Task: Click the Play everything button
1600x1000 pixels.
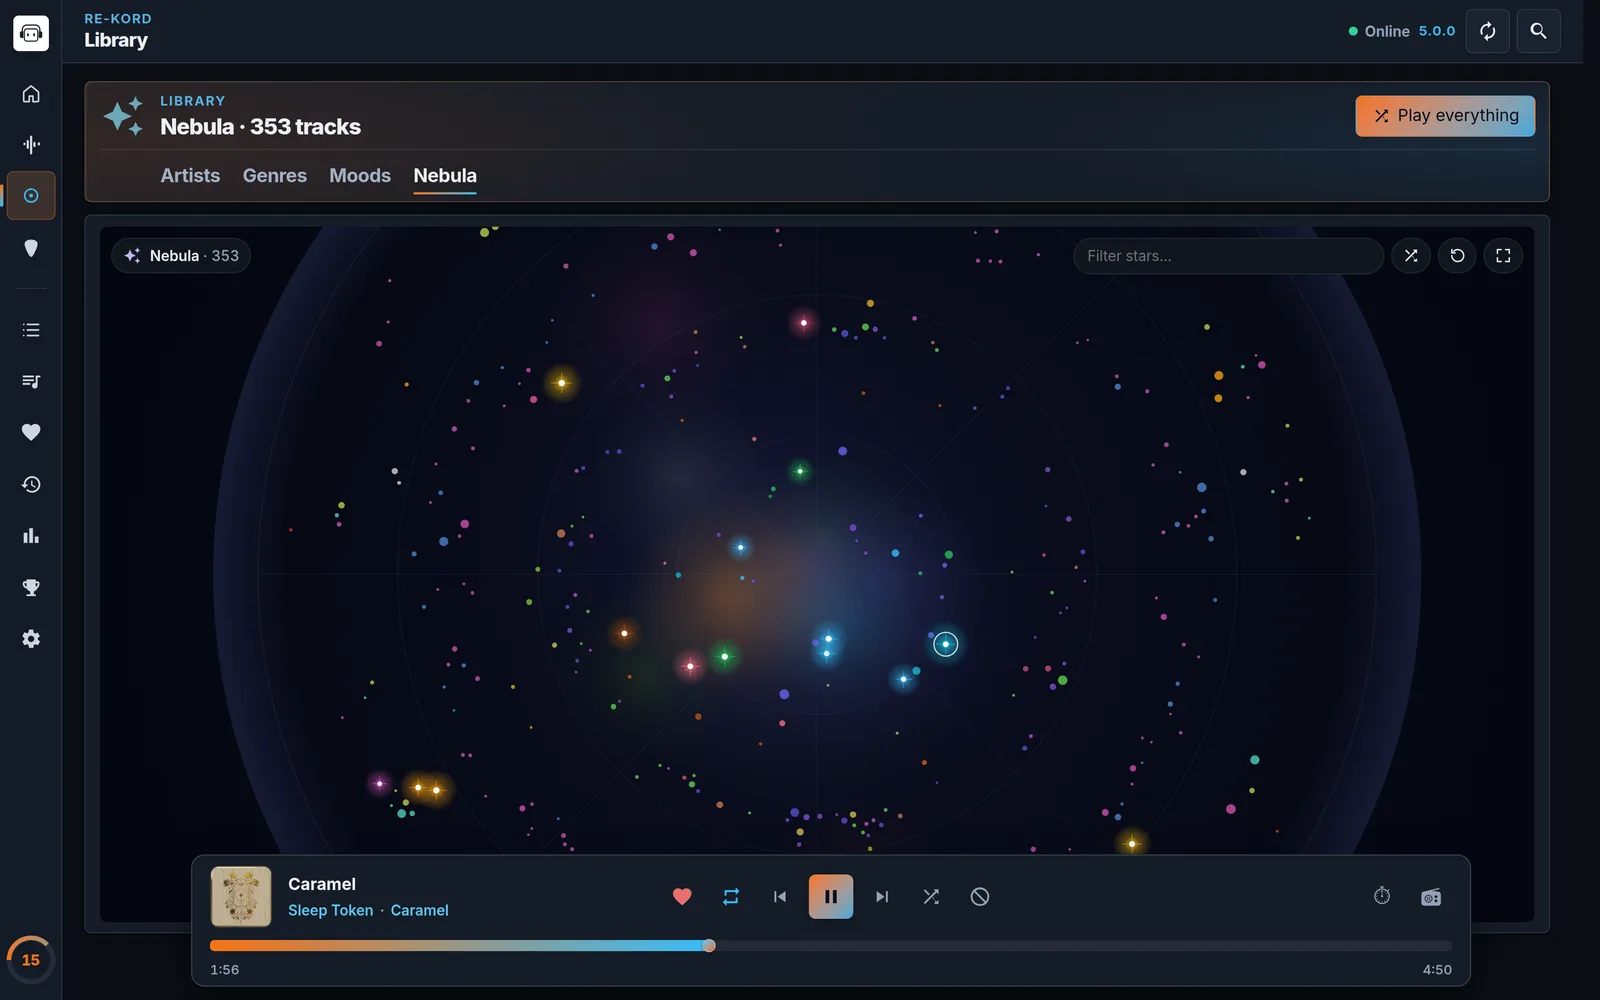Action: [1445, 116]
